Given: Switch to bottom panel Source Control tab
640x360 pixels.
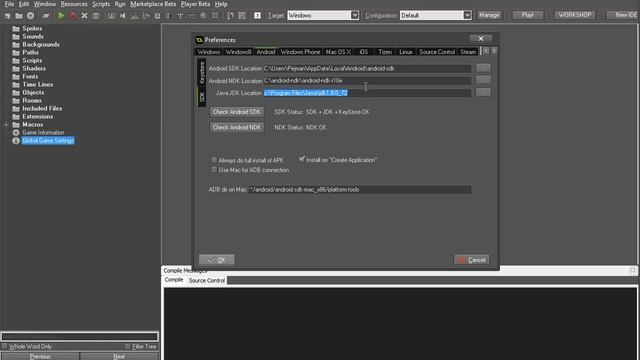Looking at the screenshot, I should tap(207, 280).
